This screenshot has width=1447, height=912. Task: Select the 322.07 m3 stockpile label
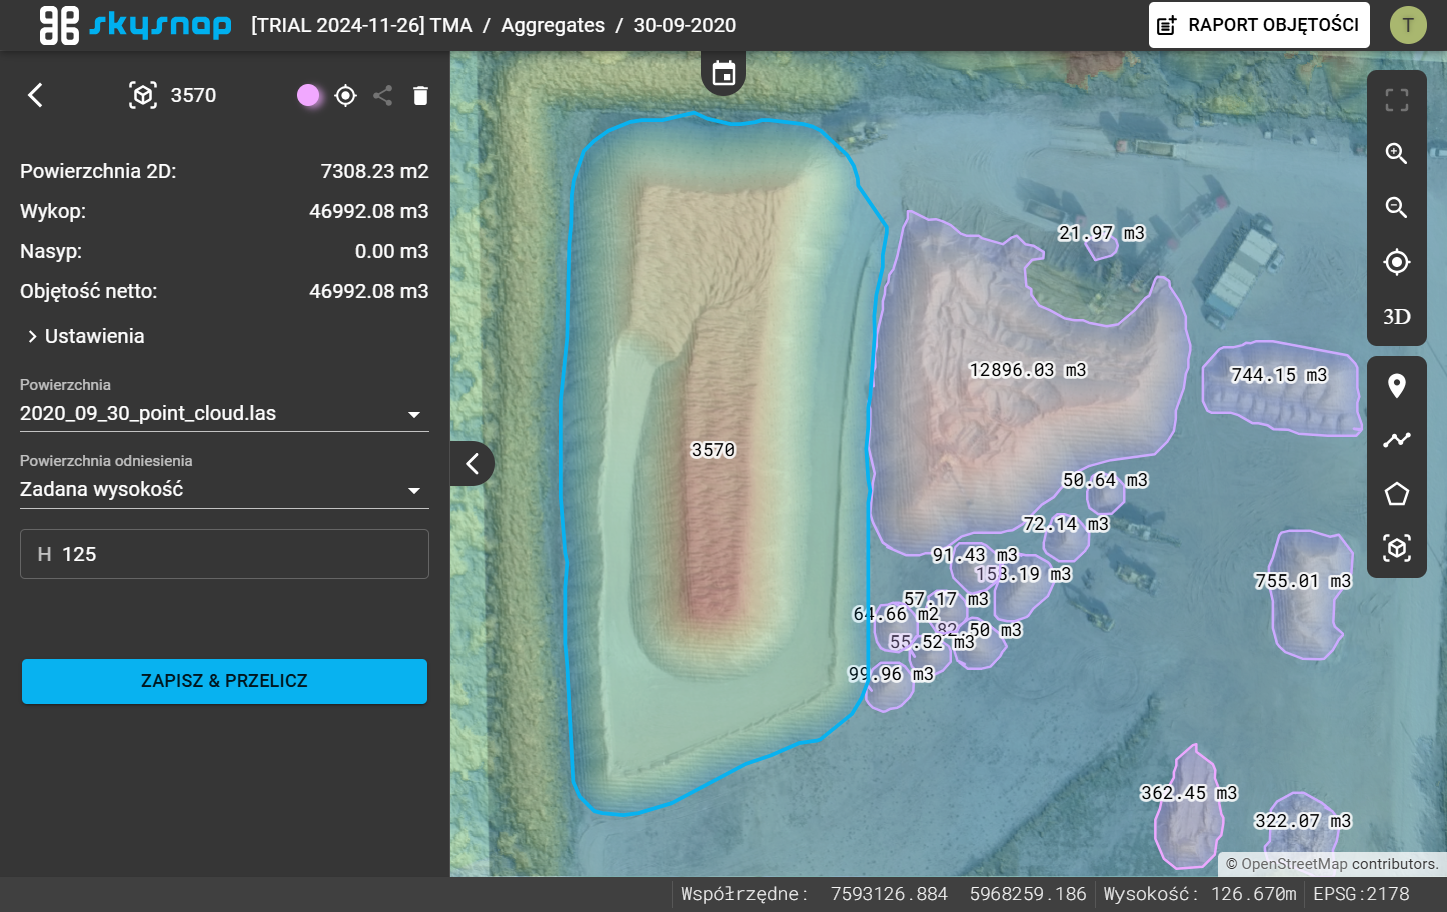coord(1303,821)
